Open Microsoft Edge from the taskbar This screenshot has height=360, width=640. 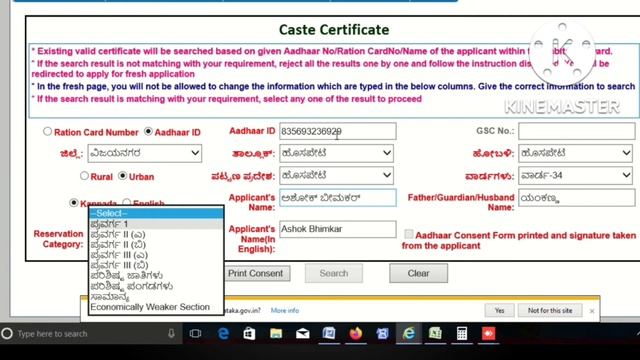223,333
